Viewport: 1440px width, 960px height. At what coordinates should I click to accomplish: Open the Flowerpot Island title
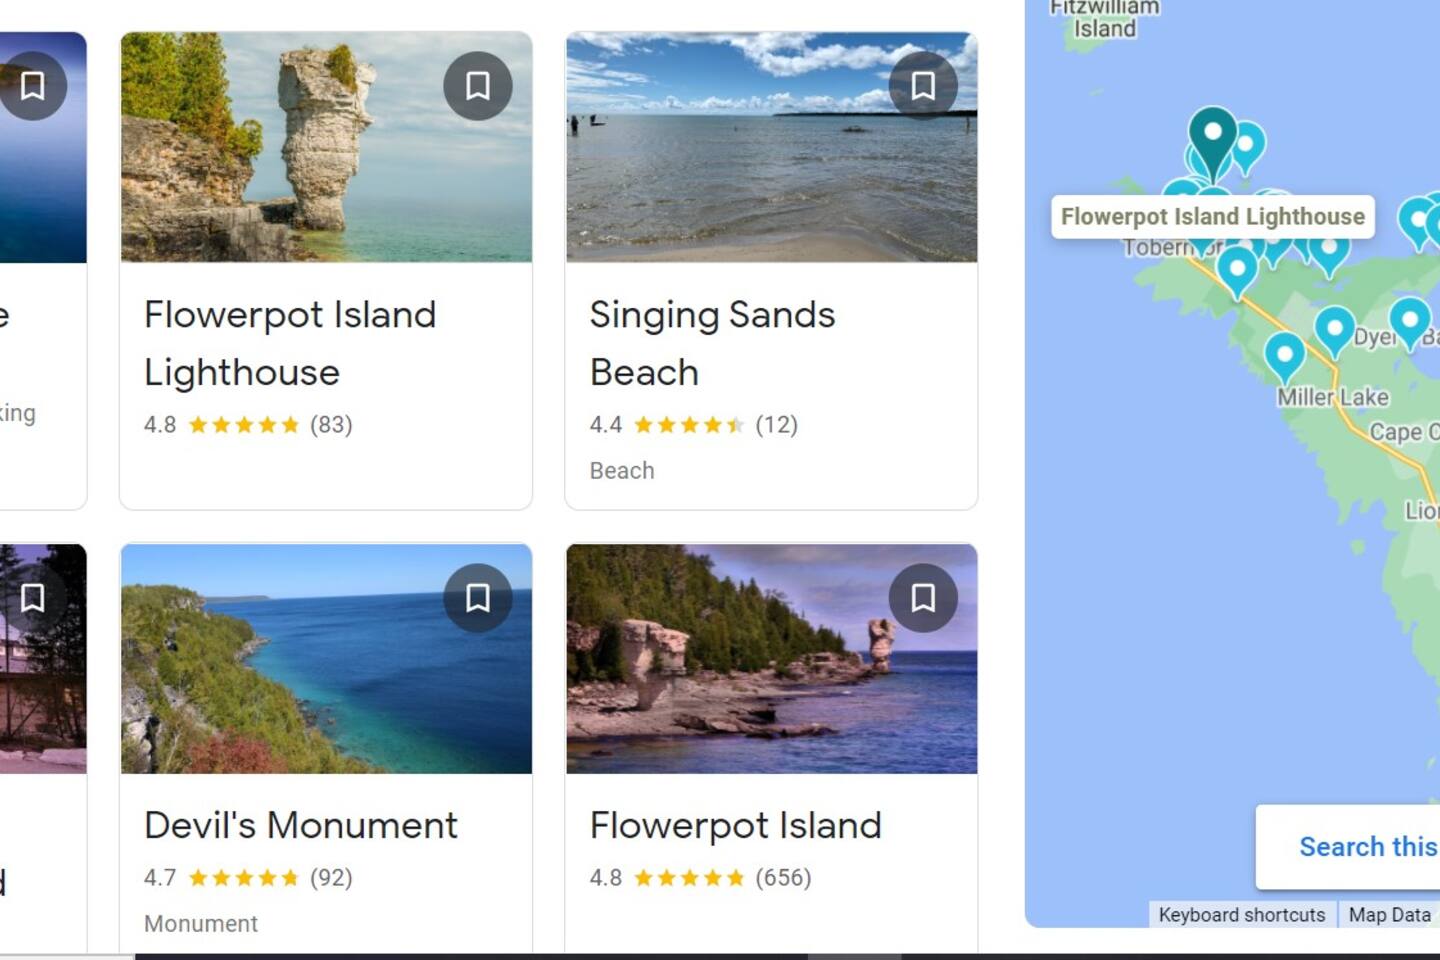[735, 825]
